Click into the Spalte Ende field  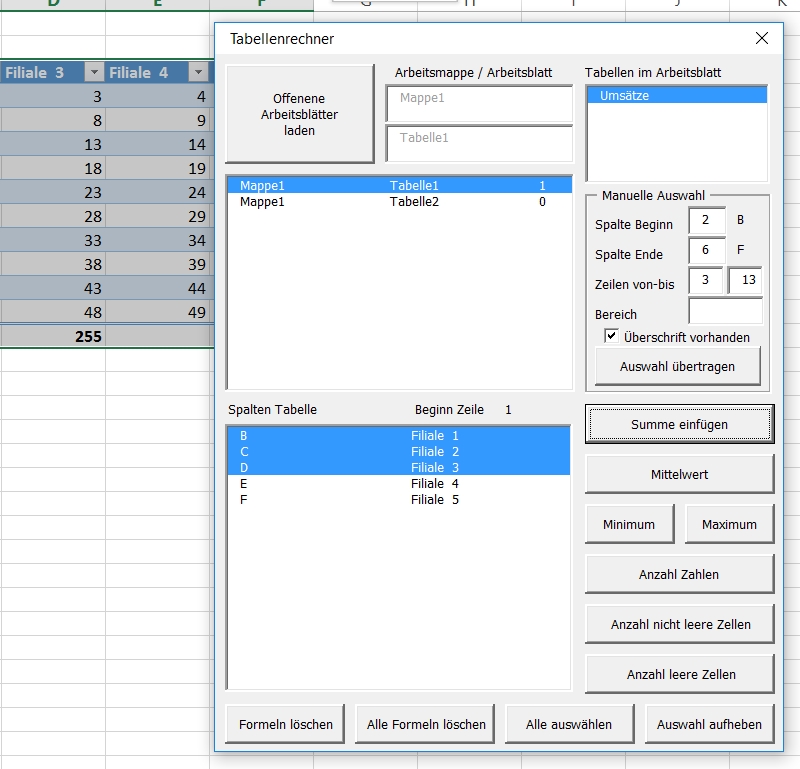click(x=706, y=251)
